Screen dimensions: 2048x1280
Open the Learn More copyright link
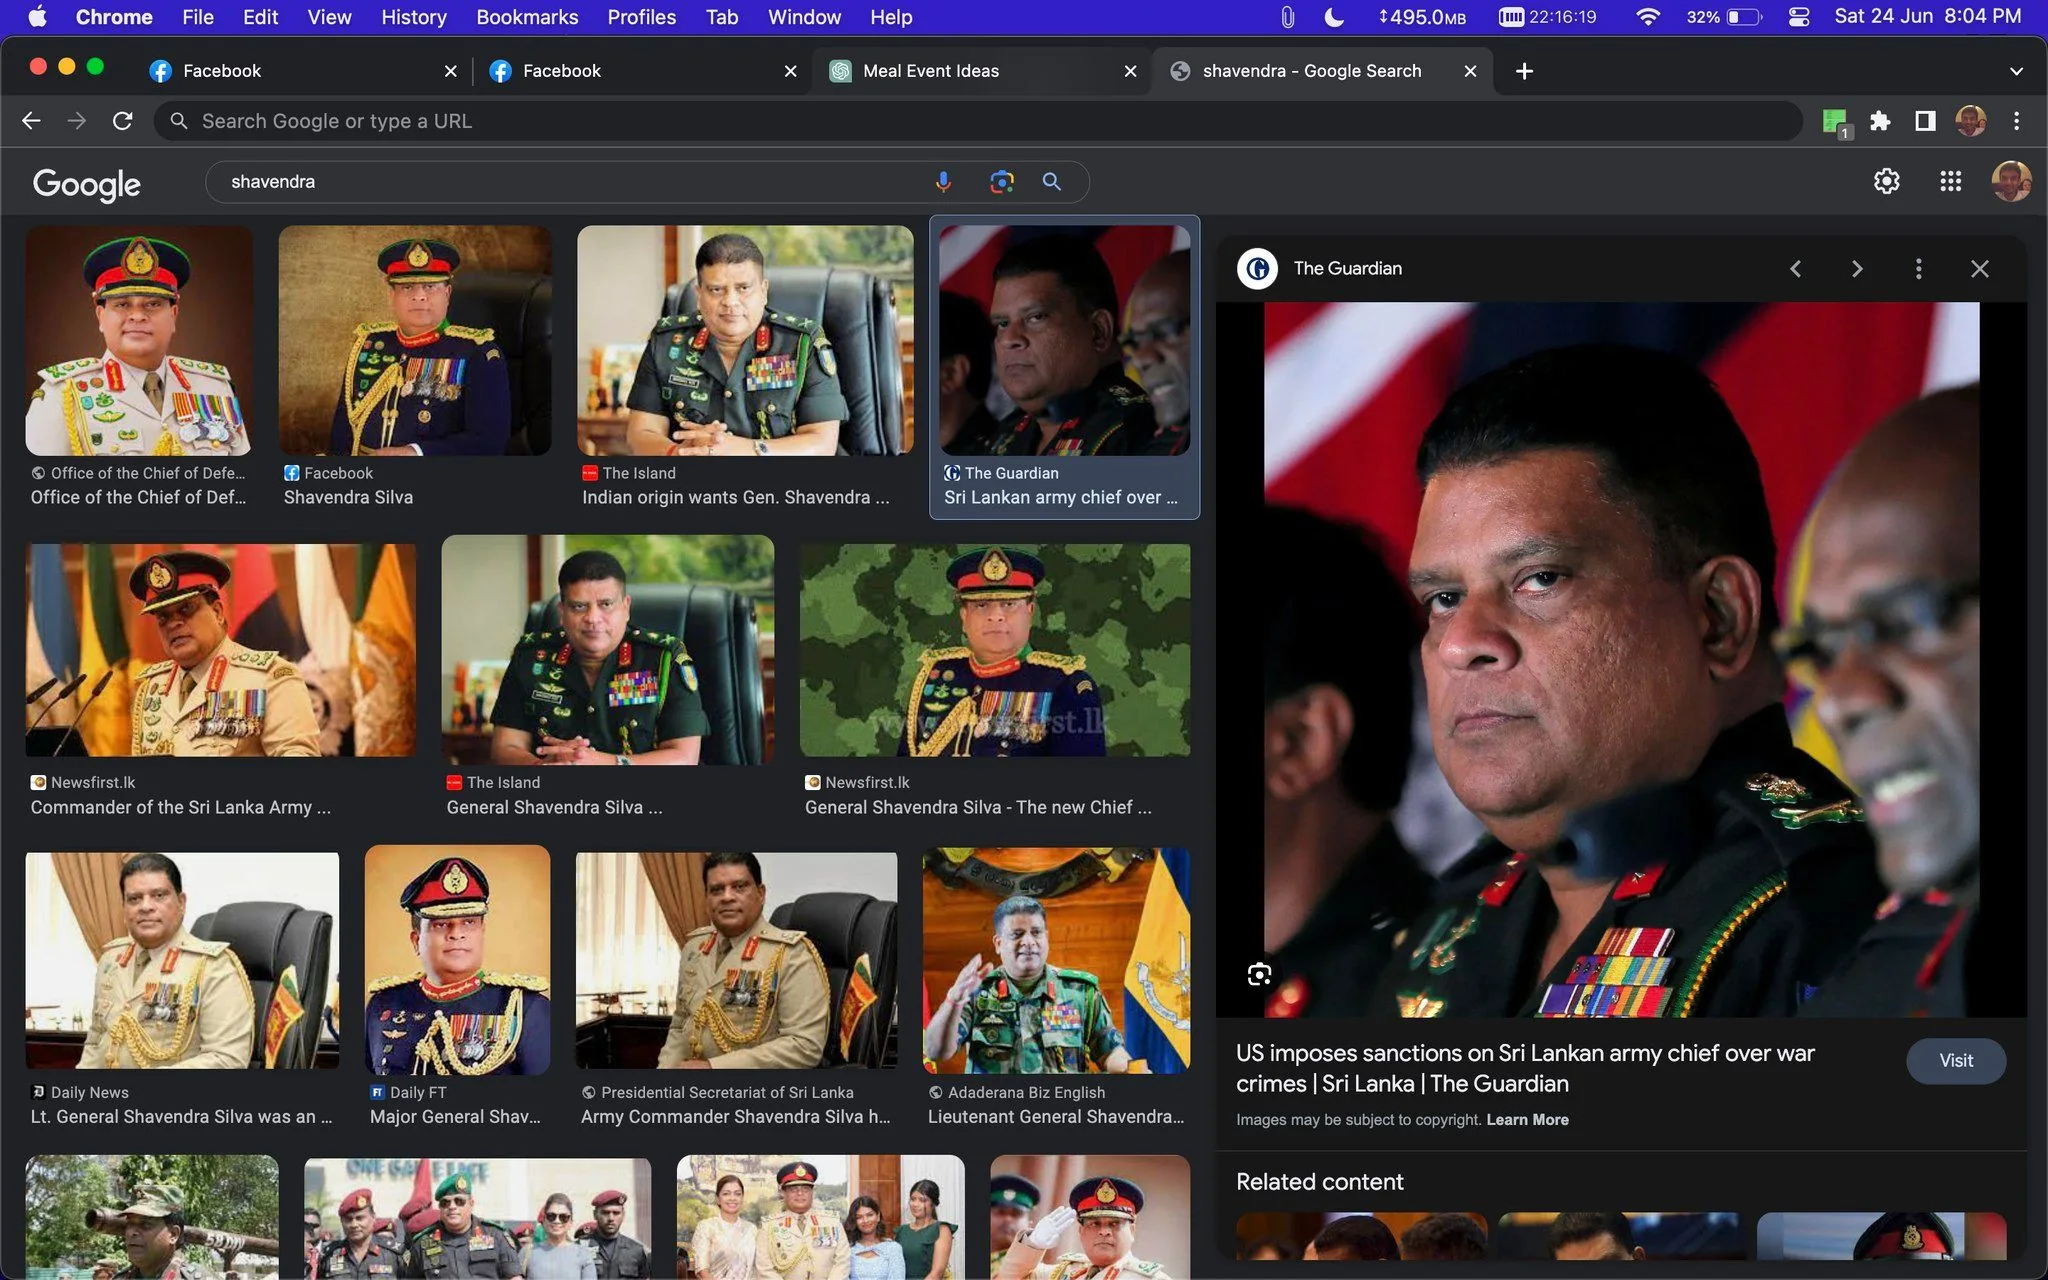[x=1527, y=1120]
